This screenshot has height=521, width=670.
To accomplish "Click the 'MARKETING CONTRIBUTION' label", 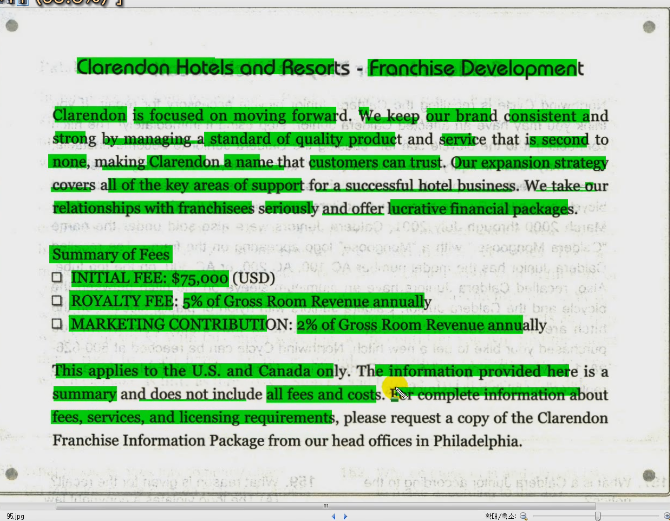I will click(180, 324).
